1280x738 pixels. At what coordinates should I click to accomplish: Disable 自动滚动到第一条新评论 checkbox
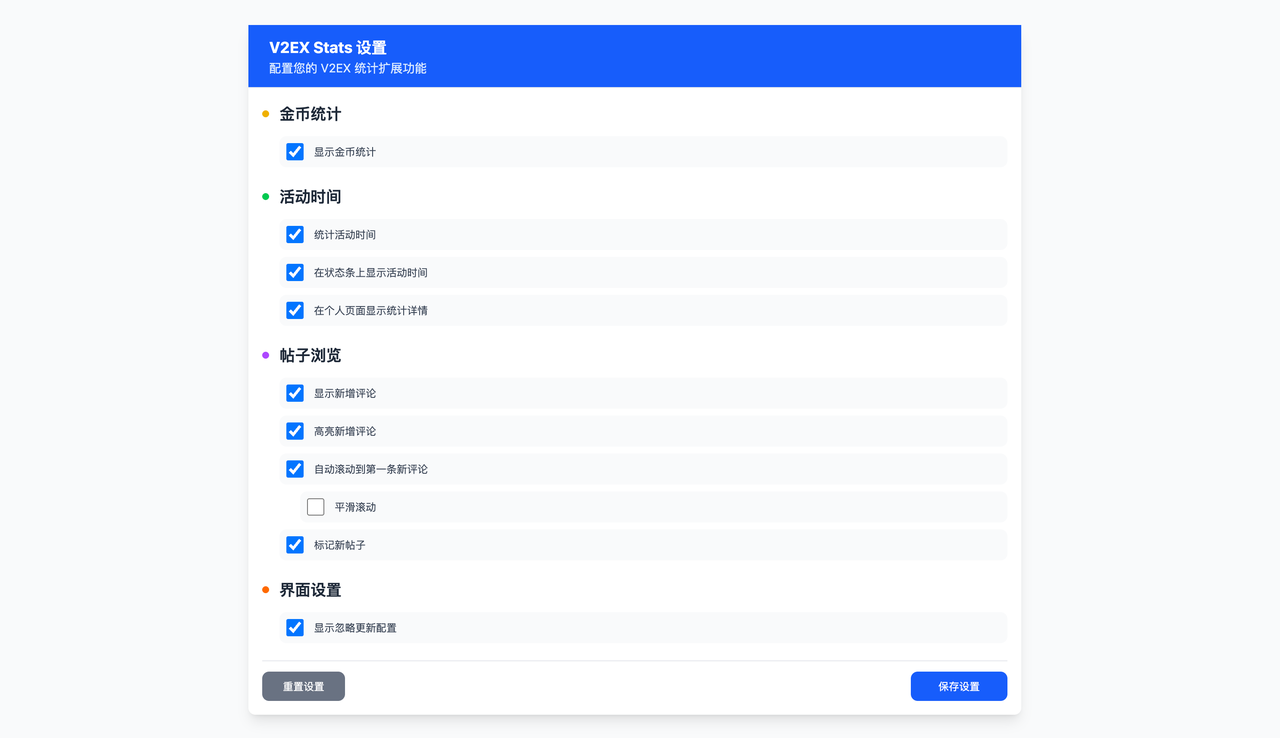[x=295, y=469]
